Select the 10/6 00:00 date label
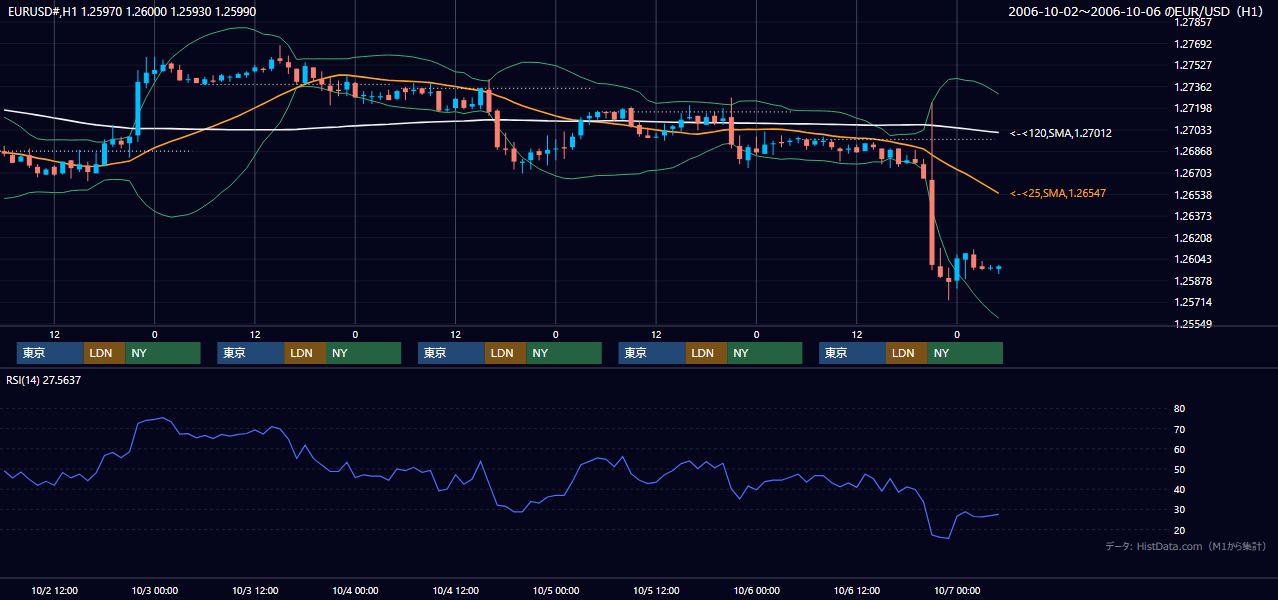 click(757, 591)
